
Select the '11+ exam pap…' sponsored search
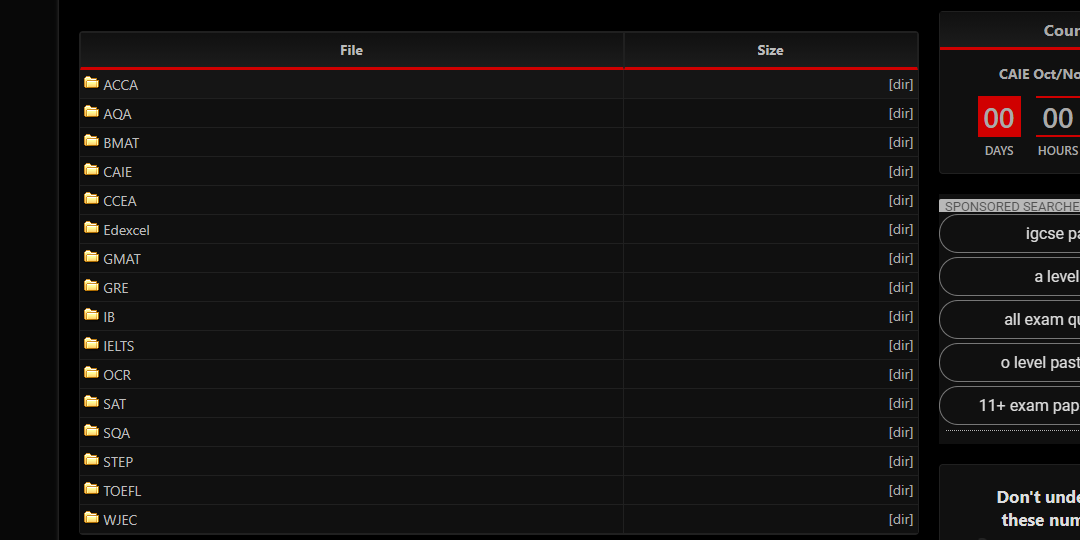coord(1010,405)
